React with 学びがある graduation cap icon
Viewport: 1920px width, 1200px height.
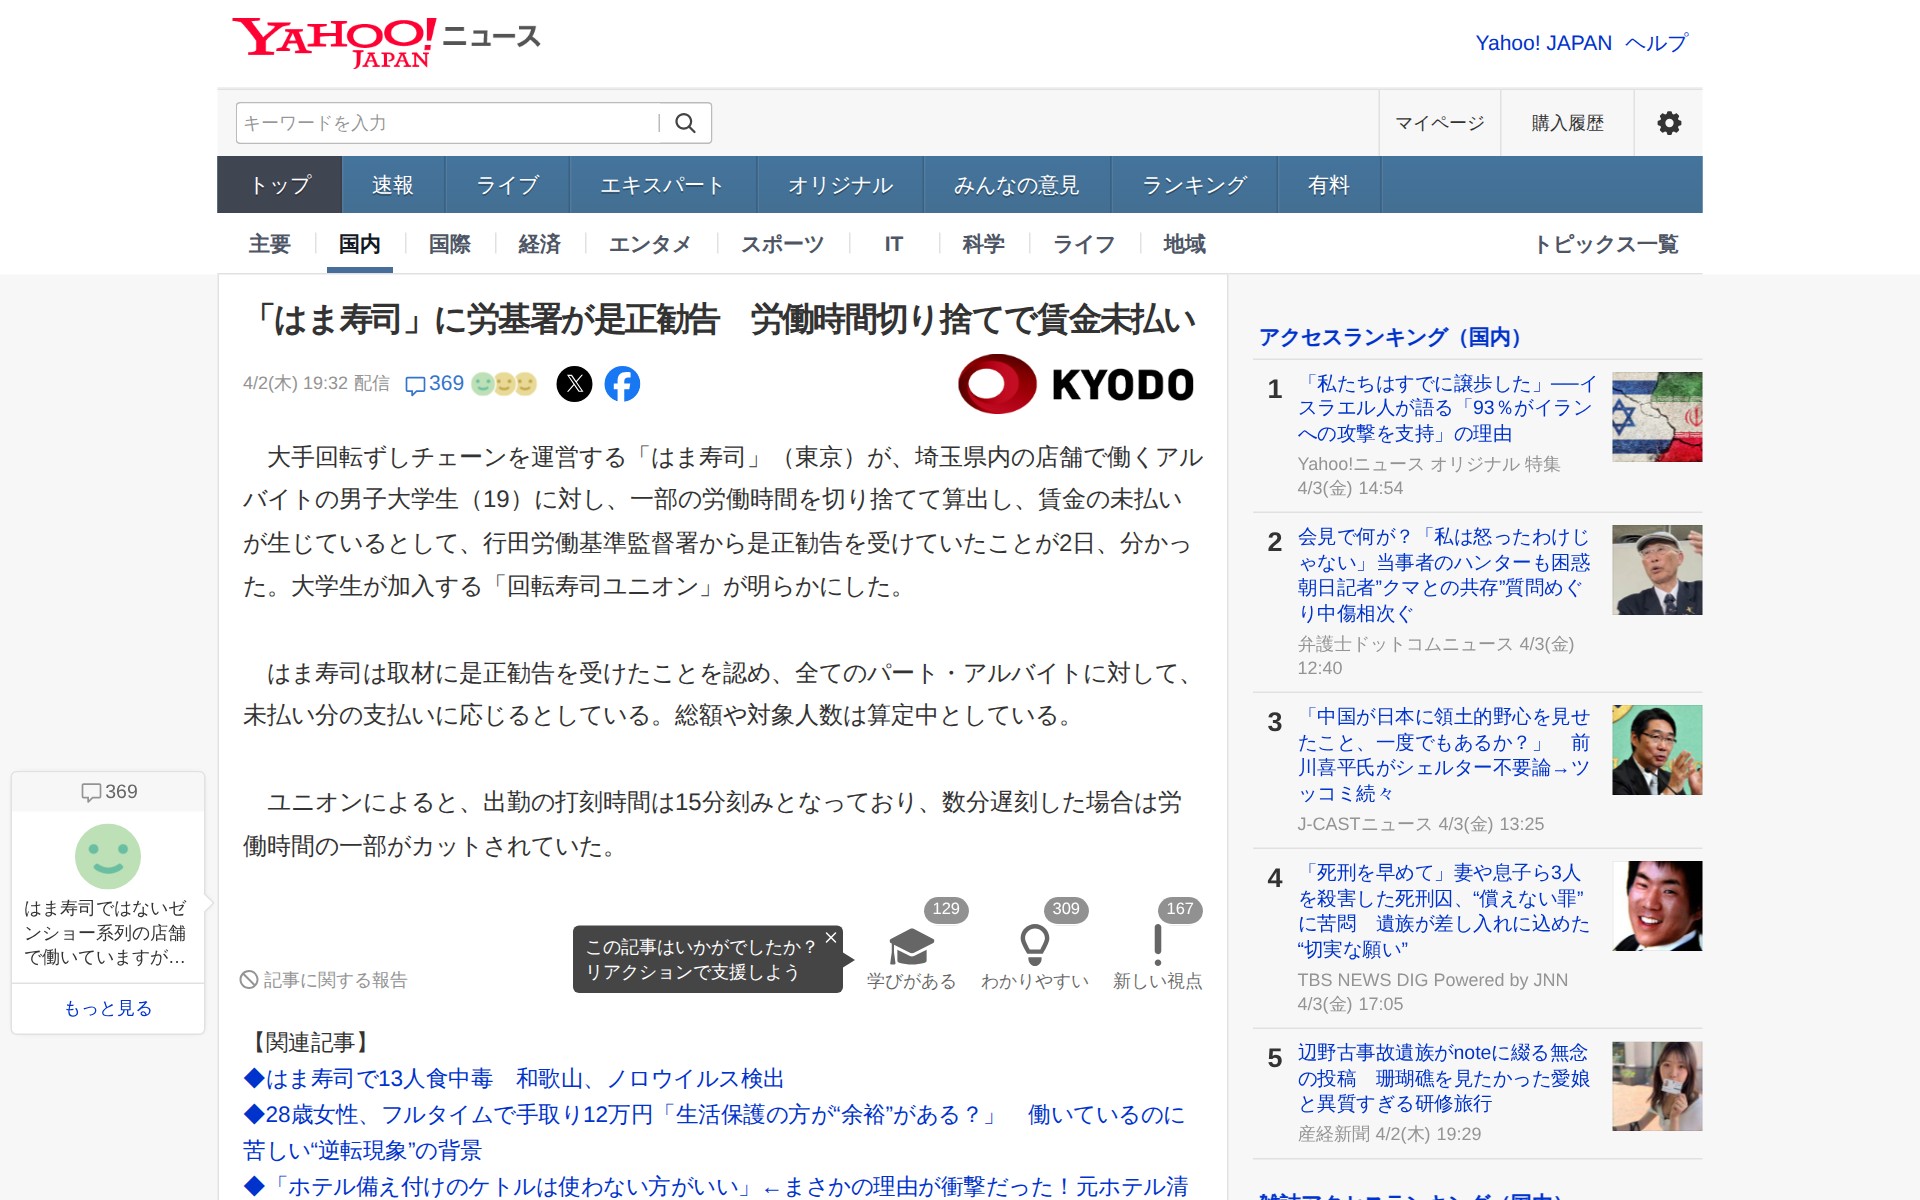pos(911,945)
